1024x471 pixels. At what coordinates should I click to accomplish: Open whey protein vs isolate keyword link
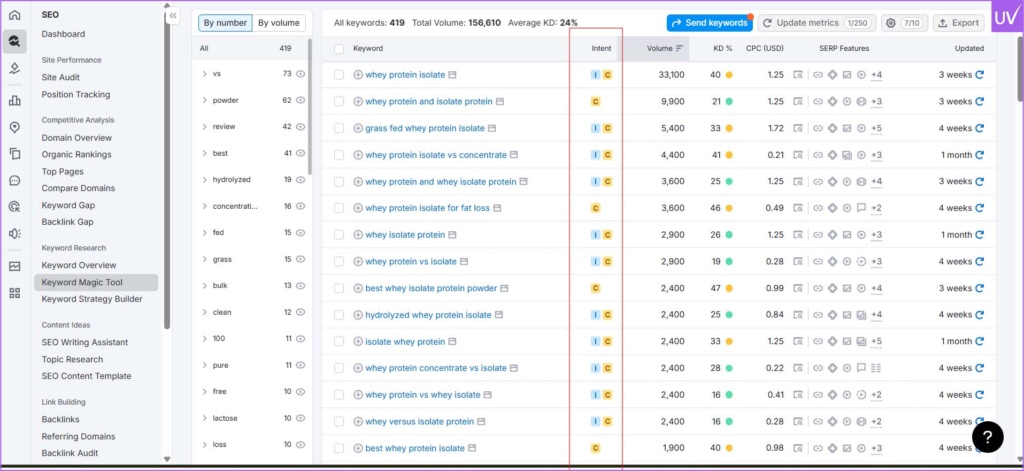pos(410,262)
